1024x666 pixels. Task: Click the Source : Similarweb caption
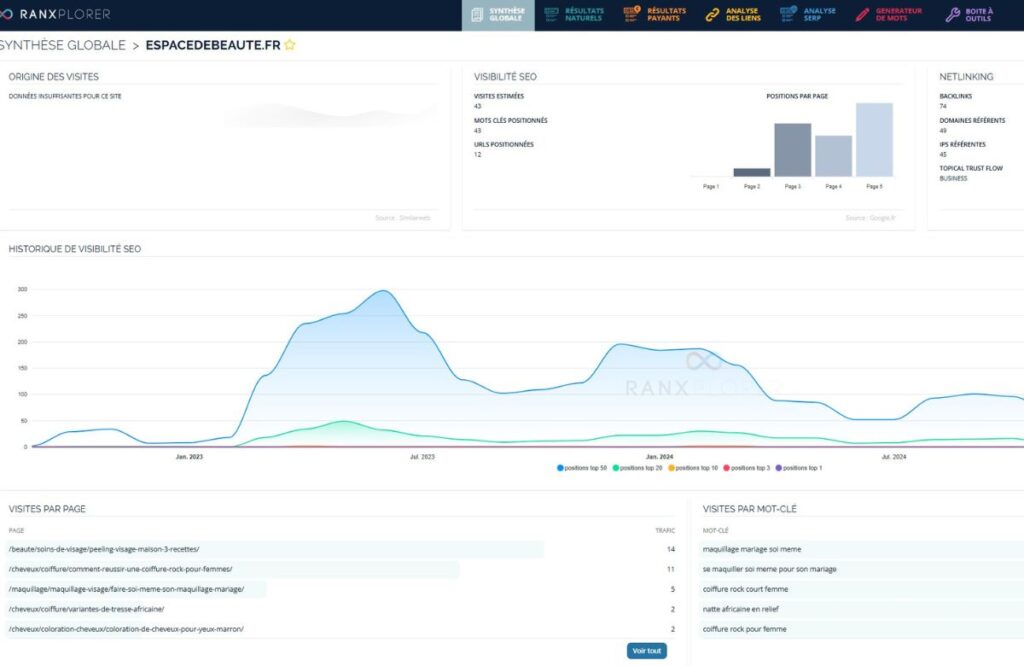coord(403,218)
